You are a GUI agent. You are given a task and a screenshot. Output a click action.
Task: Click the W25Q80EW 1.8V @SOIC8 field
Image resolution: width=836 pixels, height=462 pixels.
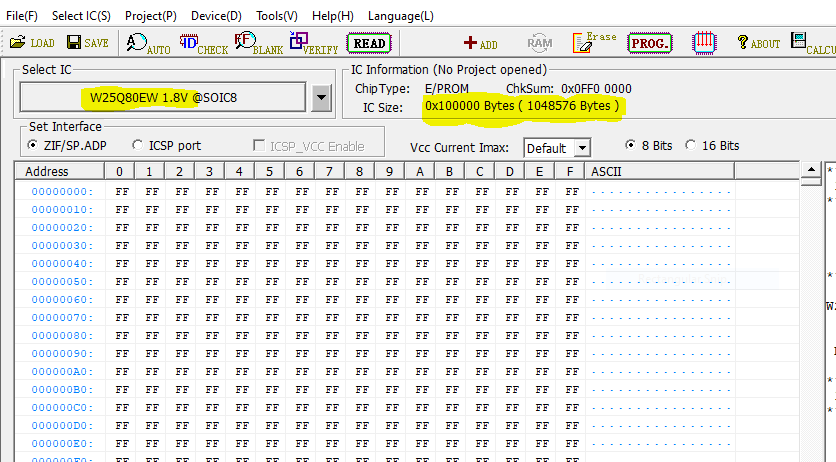163,98
